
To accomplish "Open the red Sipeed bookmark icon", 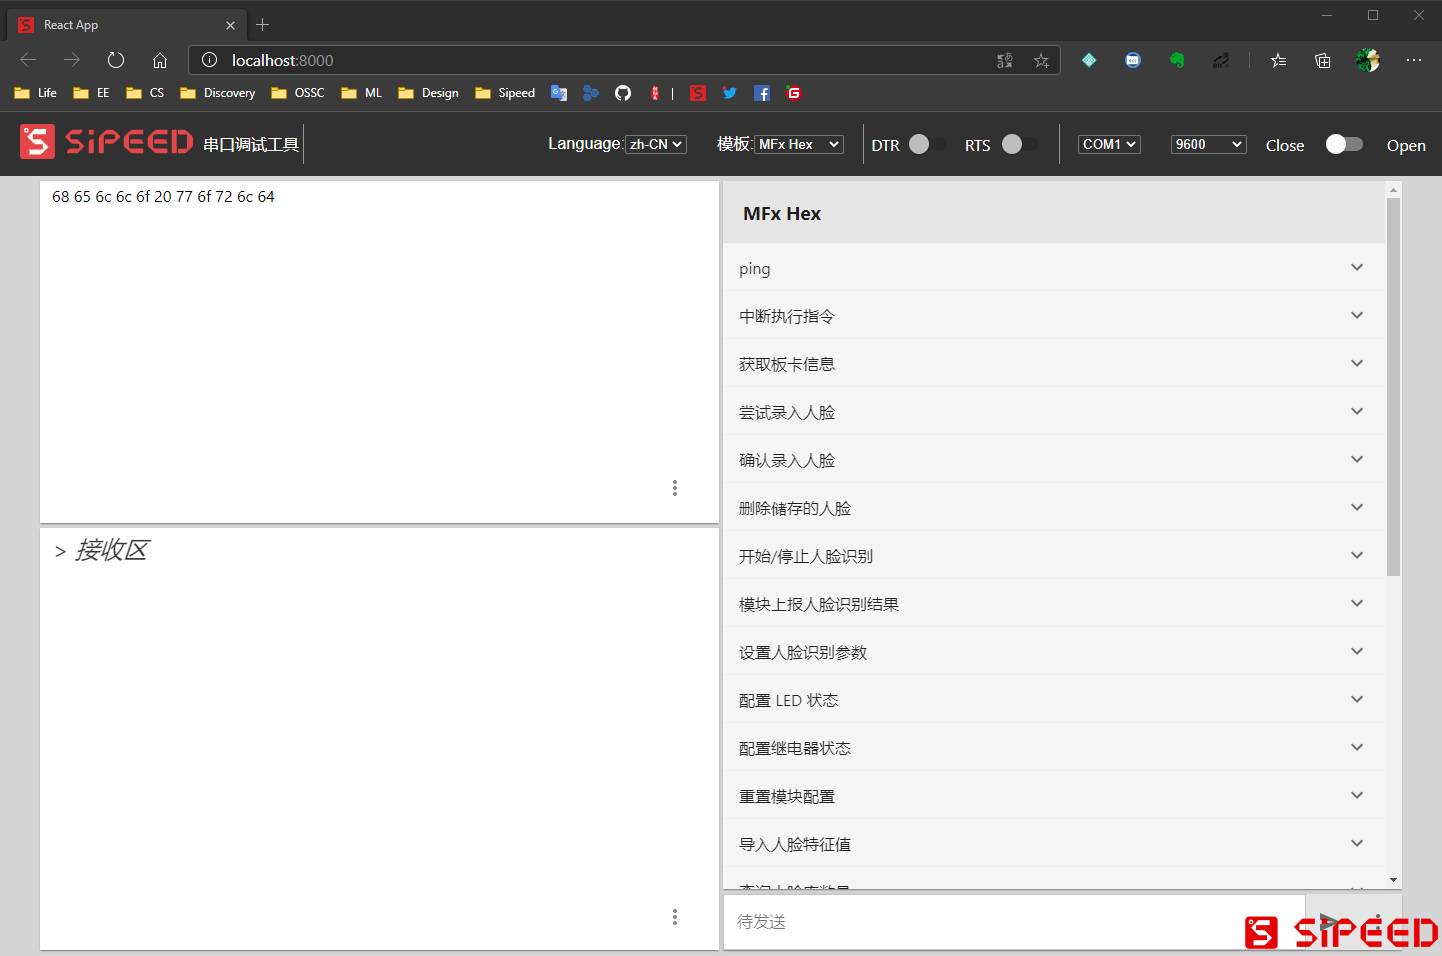I will click(698, 93).
